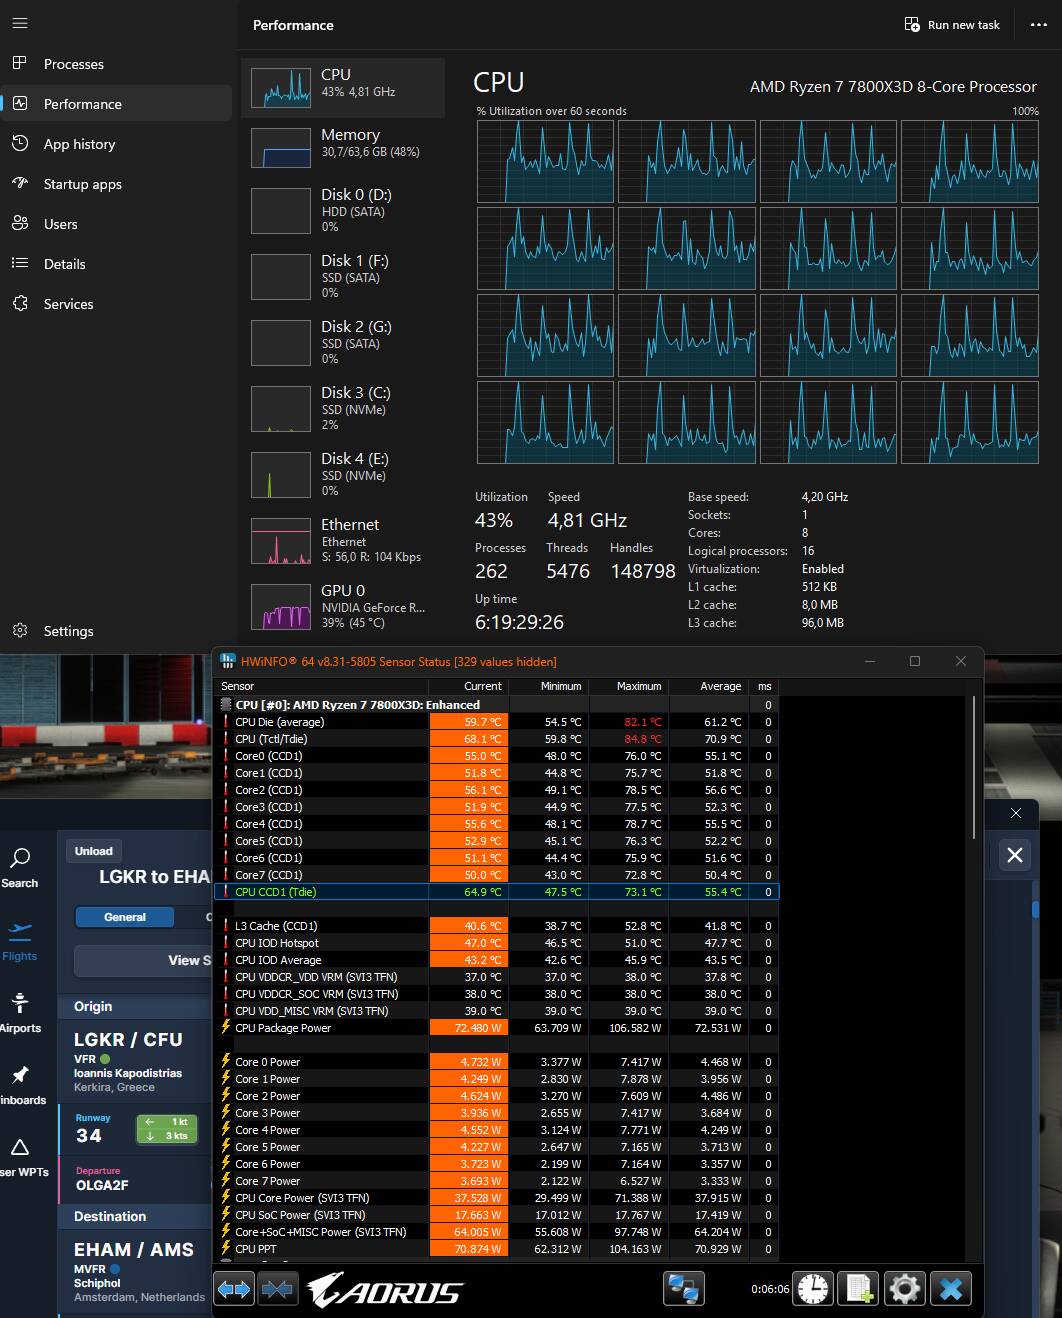Open the Startup apps page
Image resolution: width=1062 pixels, height=1318 pixels.
tap(82, 184)
